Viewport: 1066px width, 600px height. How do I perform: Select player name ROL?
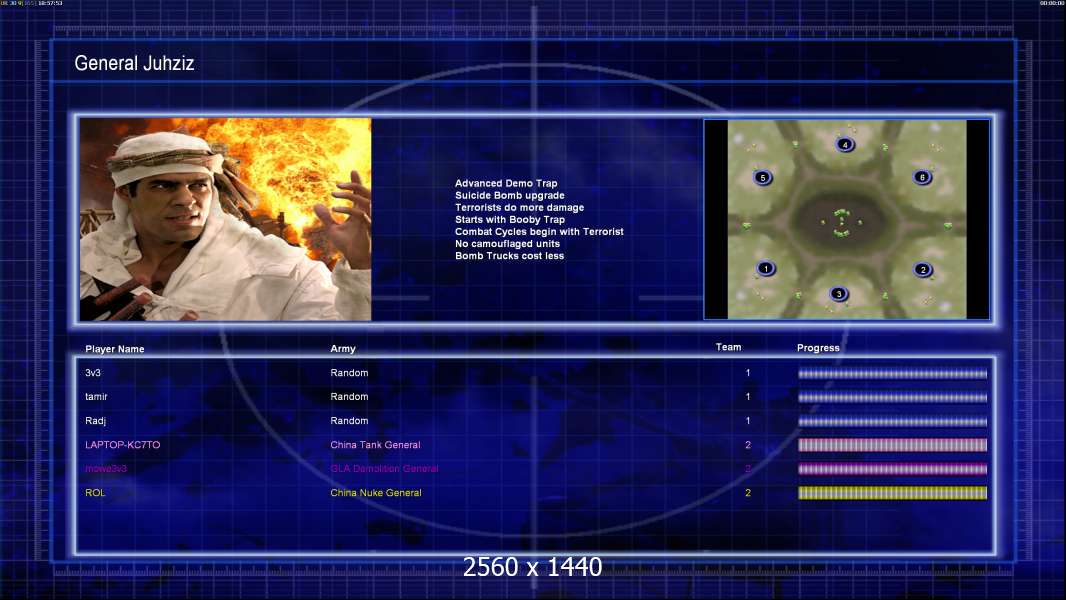[95, 493]
